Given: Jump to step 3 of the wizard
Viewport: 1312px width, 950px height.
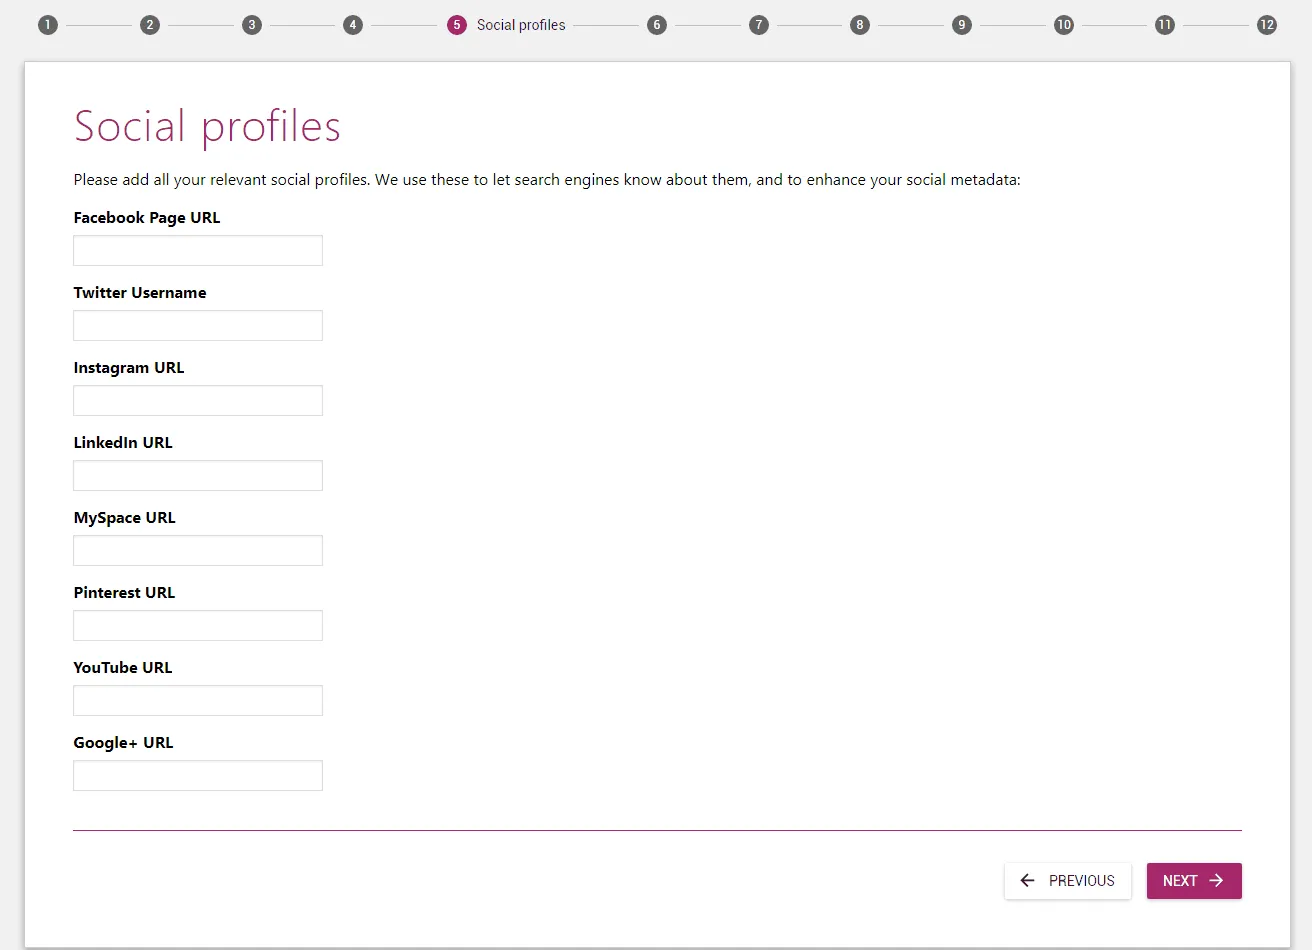Looking at the screenshot, I should (x=252, y=24).
